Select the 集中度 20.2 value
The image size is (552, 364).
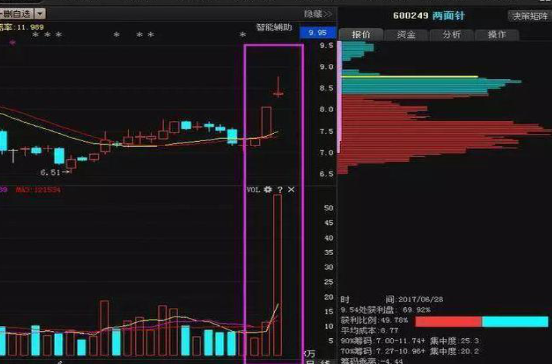pos(454,351)
